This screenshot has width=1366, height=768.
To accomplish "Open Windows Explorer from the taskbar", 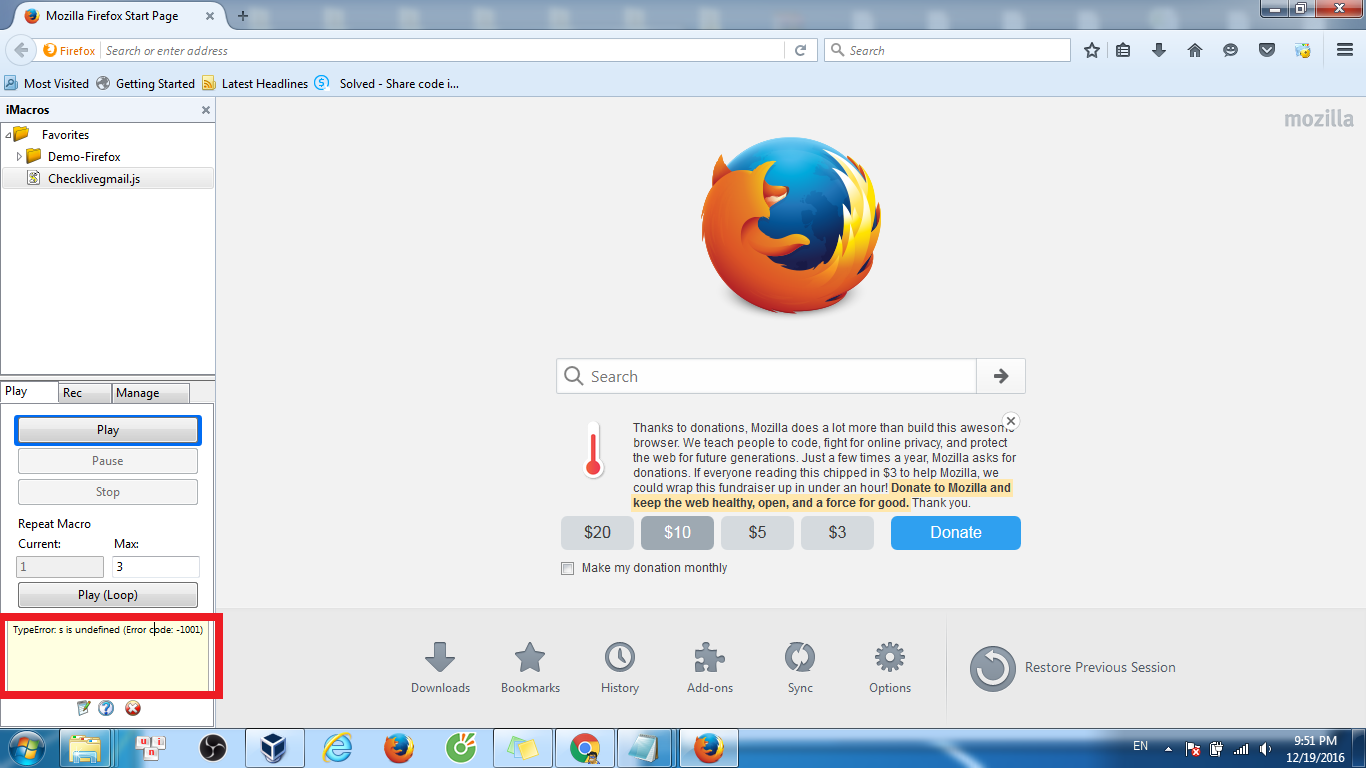I will coord(85,748).
